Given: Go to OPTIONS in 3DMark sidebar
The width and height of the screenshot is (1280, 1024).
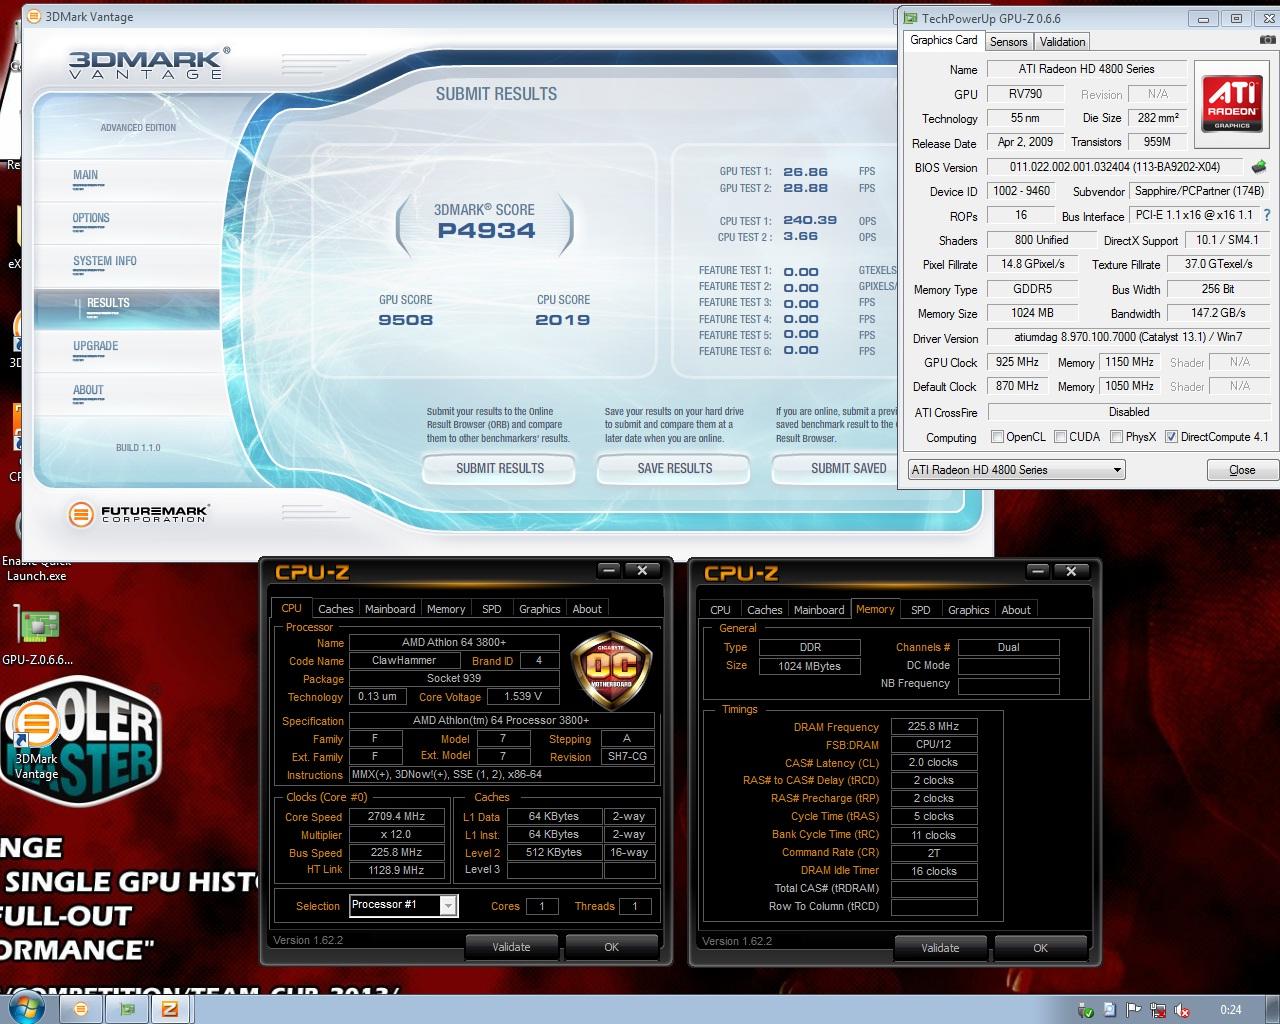Looking at the screenshot, I should (x=91, y=218).
